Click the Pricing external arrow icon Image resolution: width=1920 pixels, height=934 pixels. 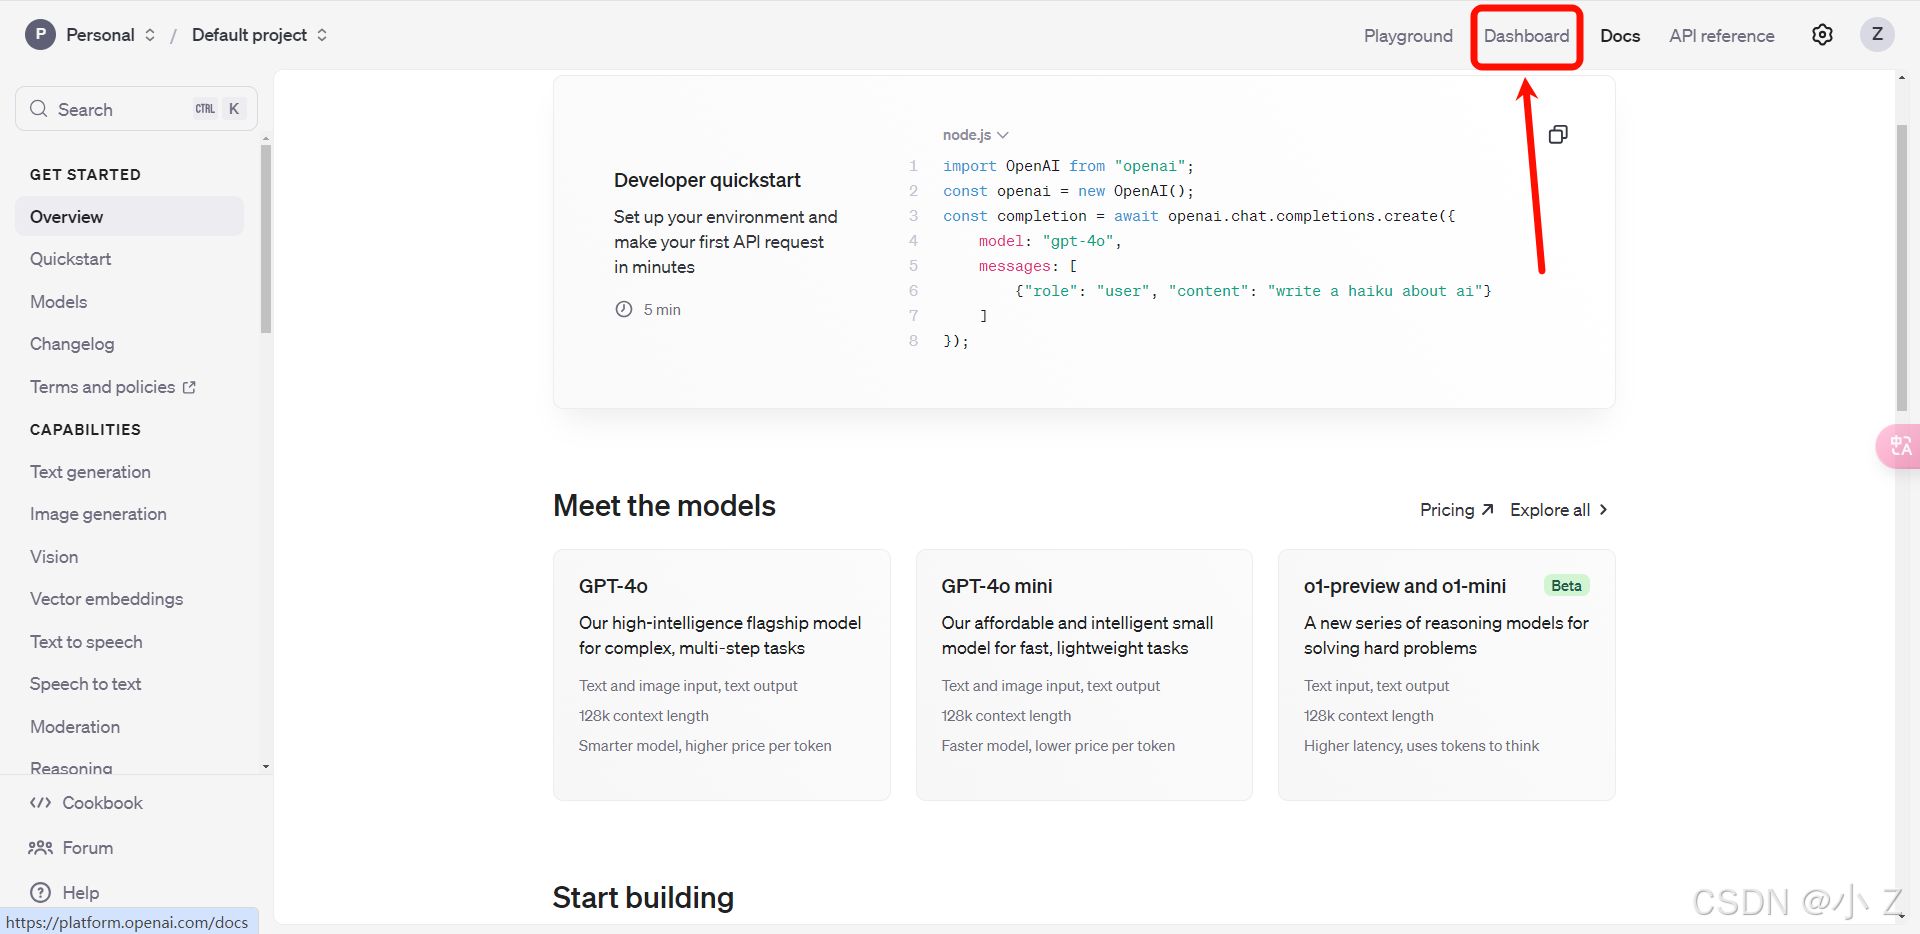[1487, 510]
